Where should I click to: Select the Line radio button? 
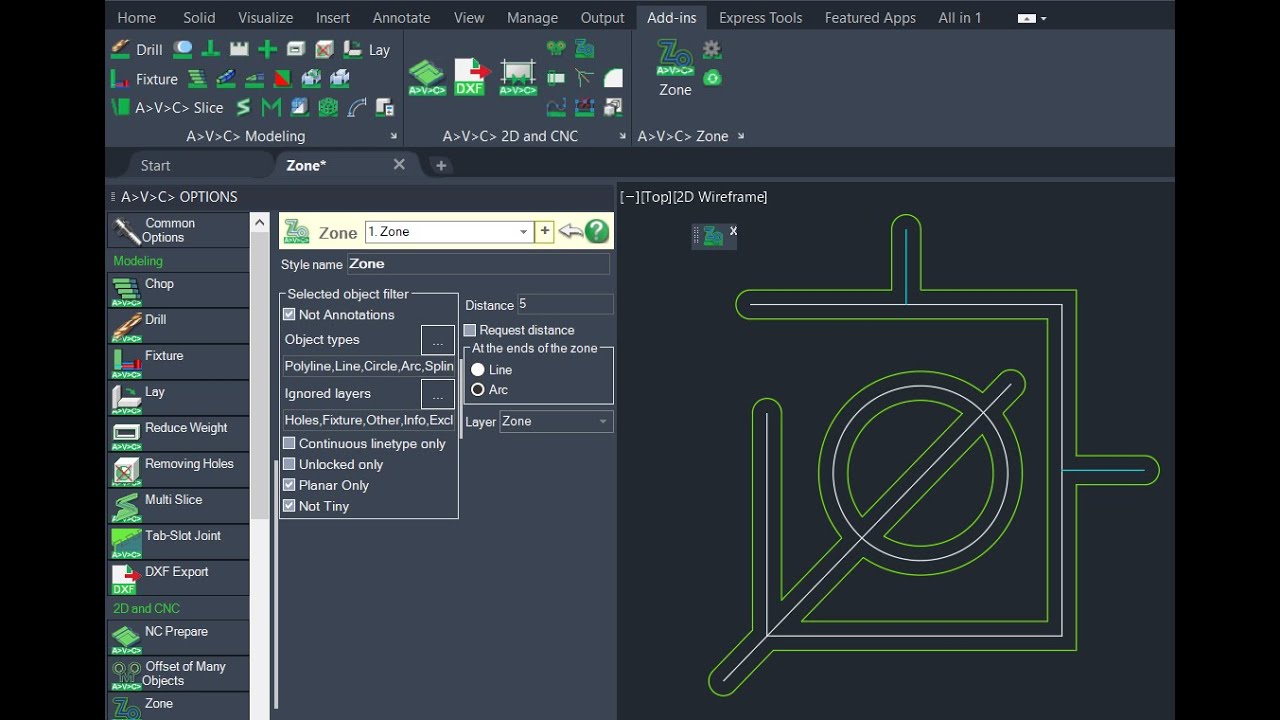tap(478, 370)
